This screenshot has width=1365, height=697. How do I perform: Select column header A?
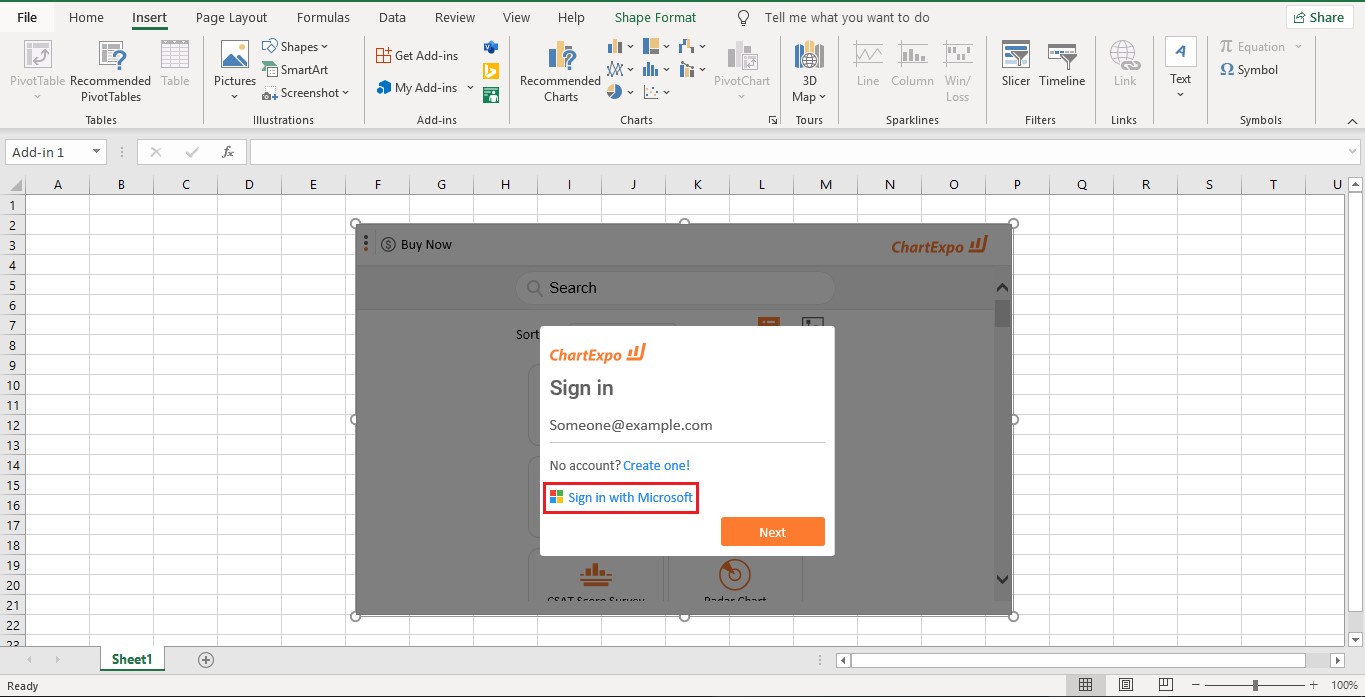point(57,184)
